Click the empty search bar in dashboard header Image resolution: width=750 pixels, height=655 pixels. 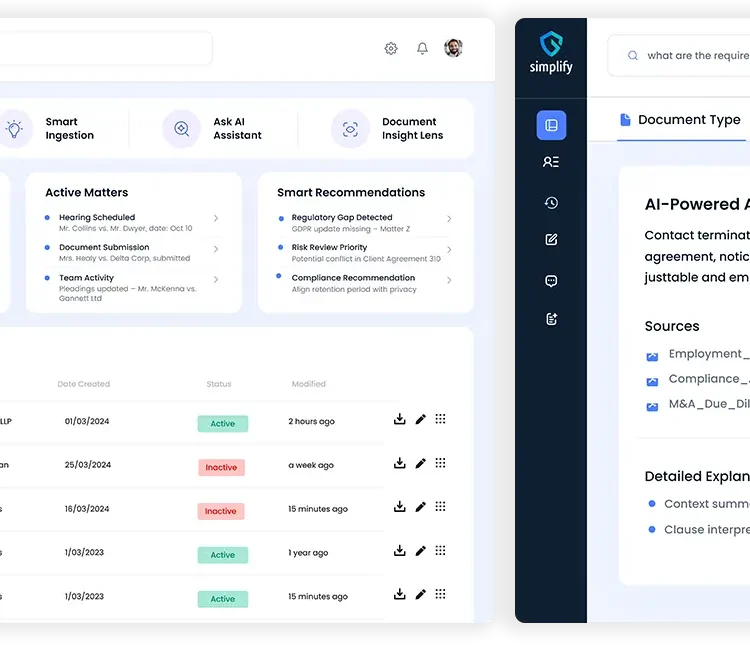point(106,48)
